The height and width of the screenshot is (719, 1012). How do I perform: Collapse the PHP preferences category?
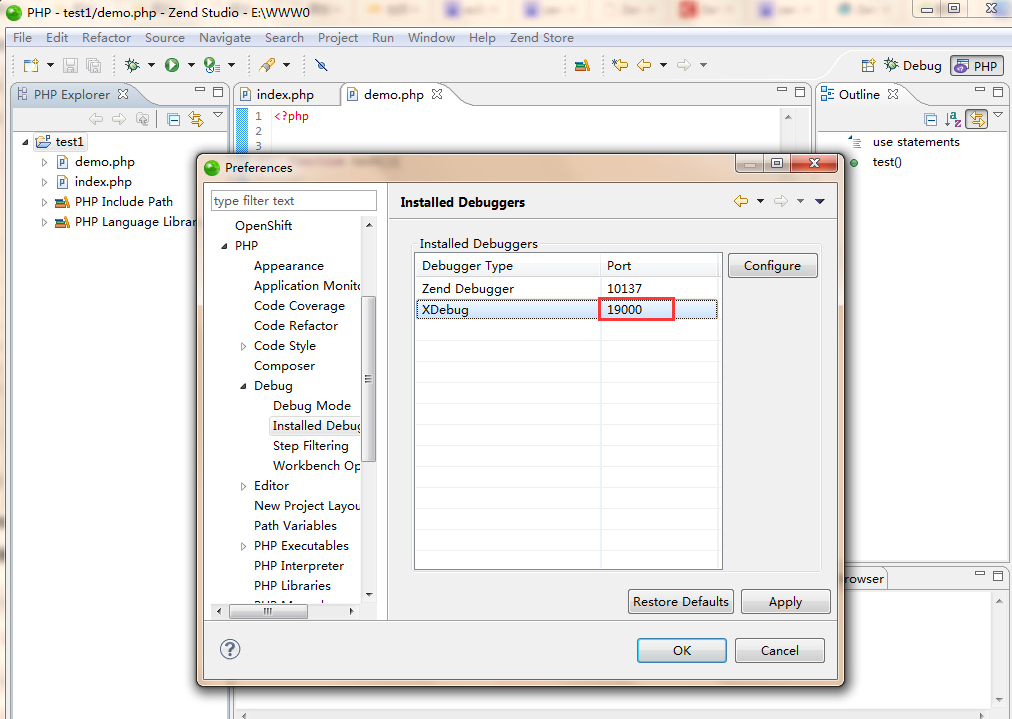point(224,246)
